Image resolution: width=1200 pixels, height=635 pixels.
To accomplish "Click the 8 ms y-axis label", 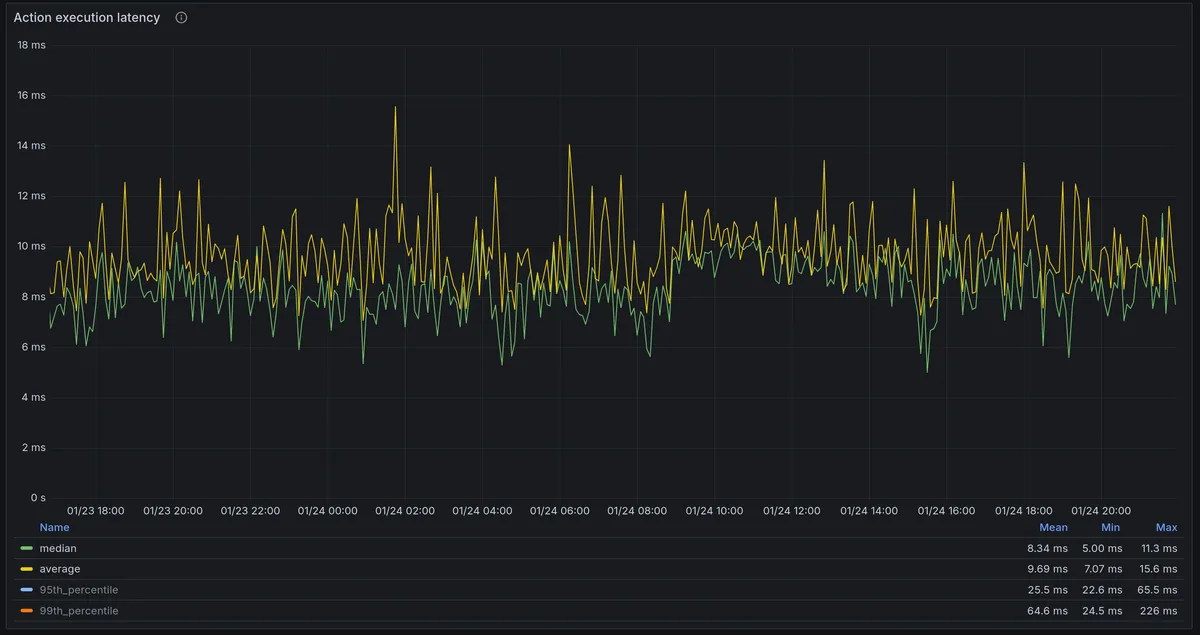I will [34, 296].
